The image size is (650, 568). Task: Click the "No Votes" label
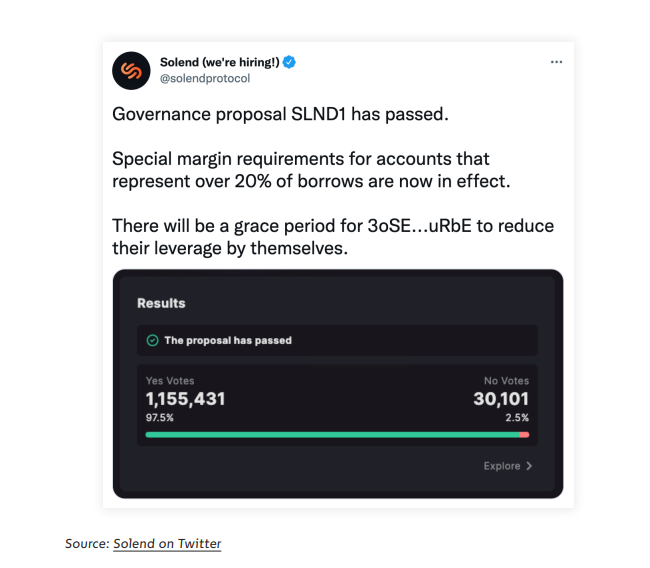pos(507,381)
